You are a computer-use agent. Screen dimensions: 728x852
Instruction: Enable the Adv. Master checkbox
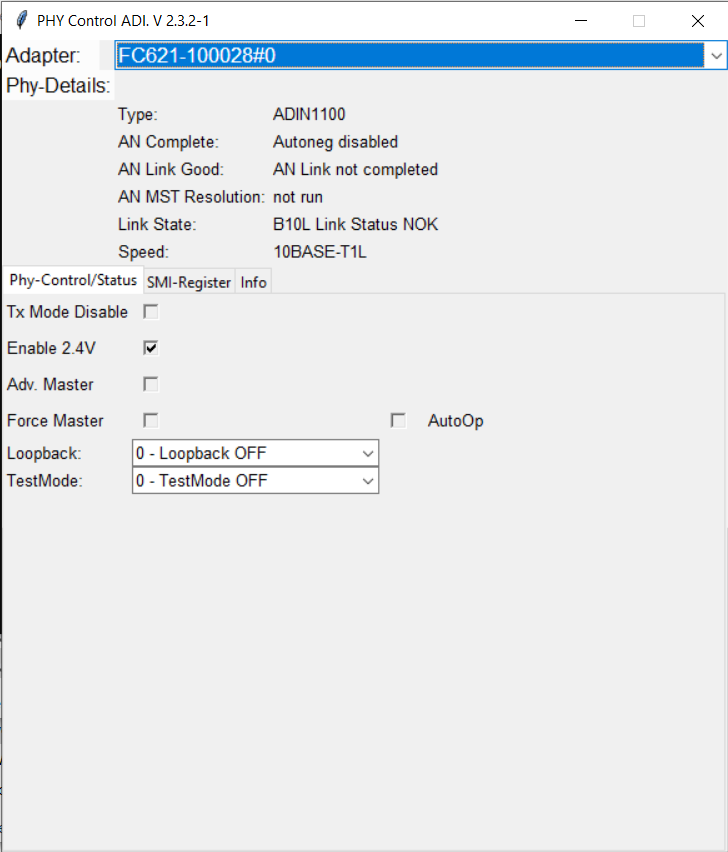click(150, 384)
